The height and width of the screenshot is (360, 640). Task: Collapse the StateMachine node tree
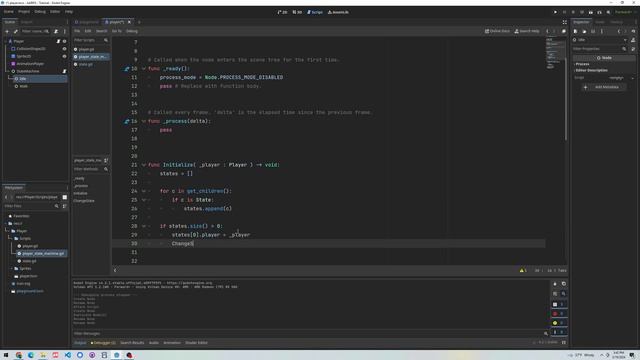tap(7, 71)
